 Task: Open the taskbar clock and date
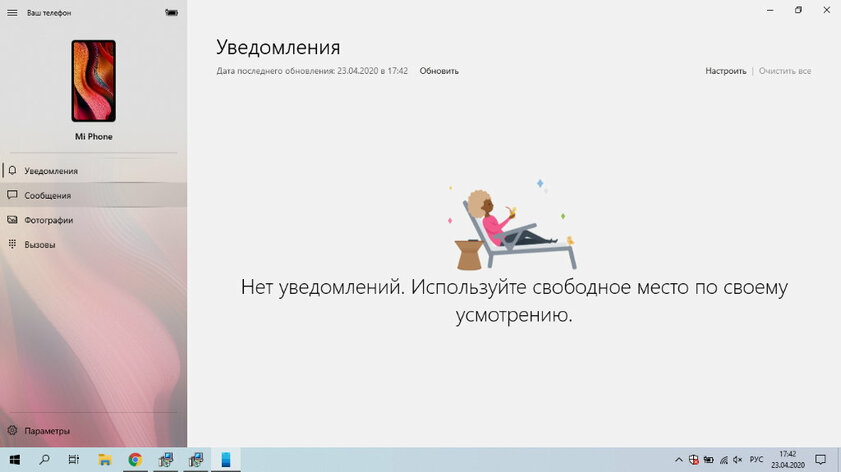[788, 460]
